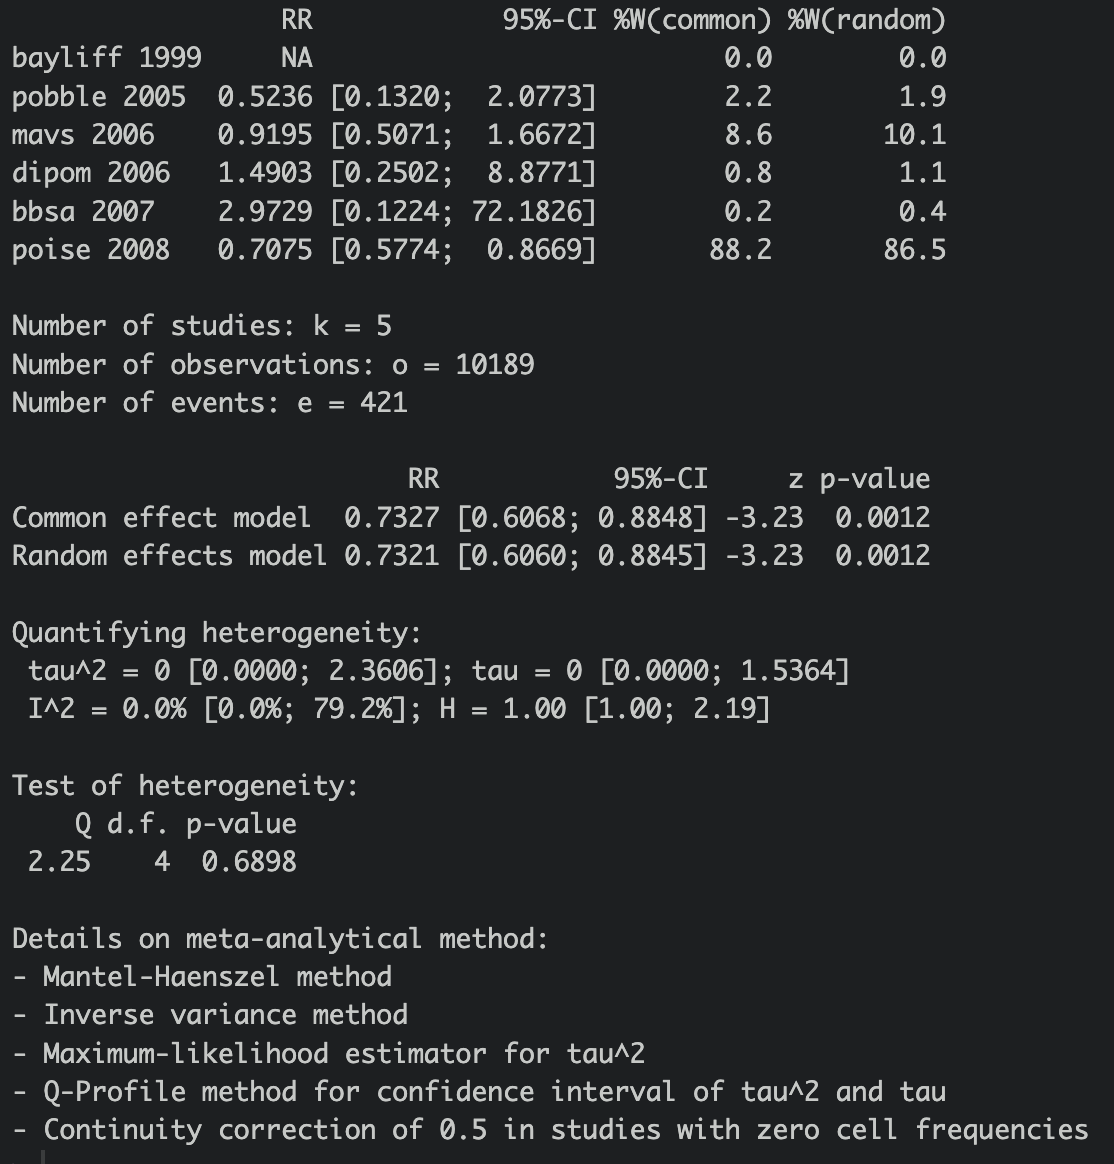Click the 'Continuity correction of 0.5' line
This screenshot has width=1114, height=1164.
pos(550,1130)
